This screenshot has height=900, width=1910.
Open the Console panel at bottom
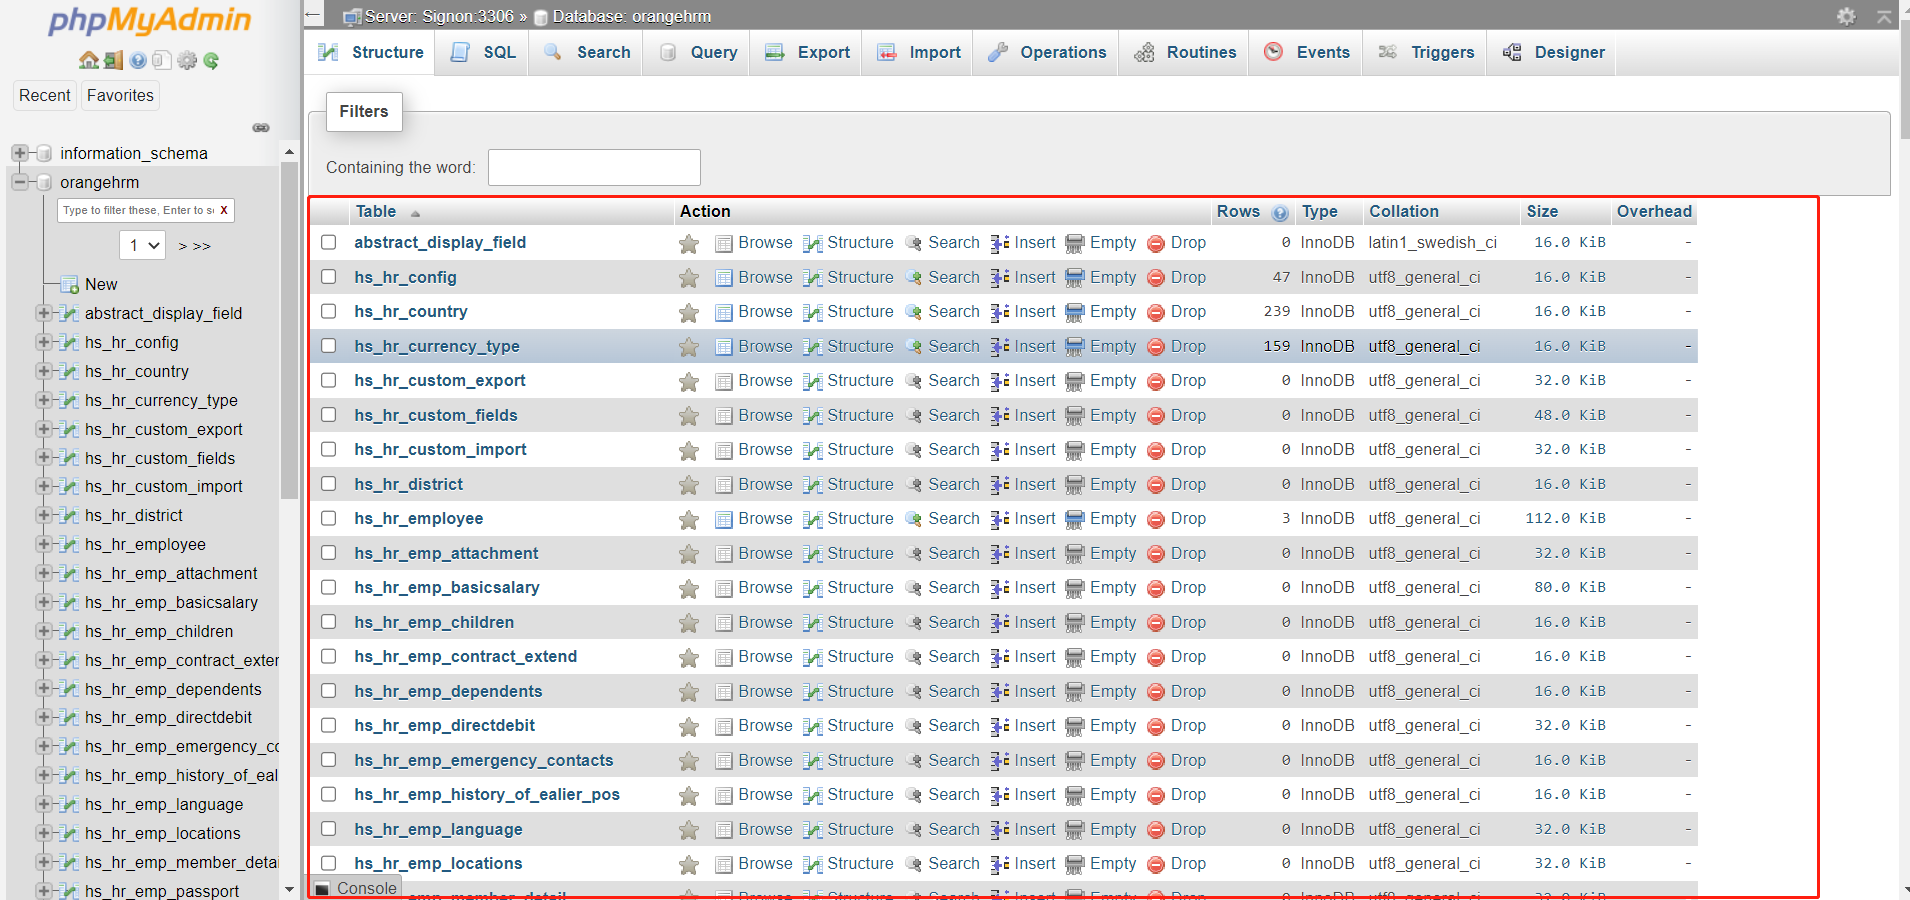point(356,888)
